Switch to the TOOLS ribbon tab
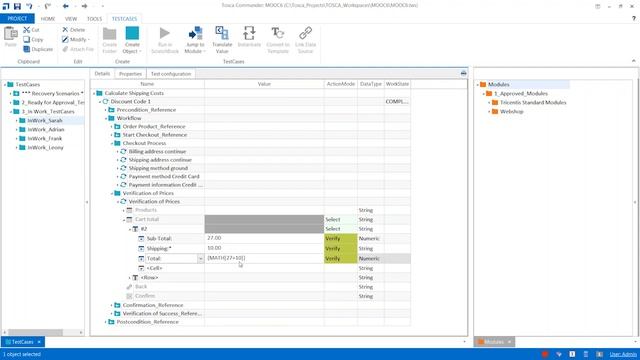The image size is (640, 360). point(94,19)
